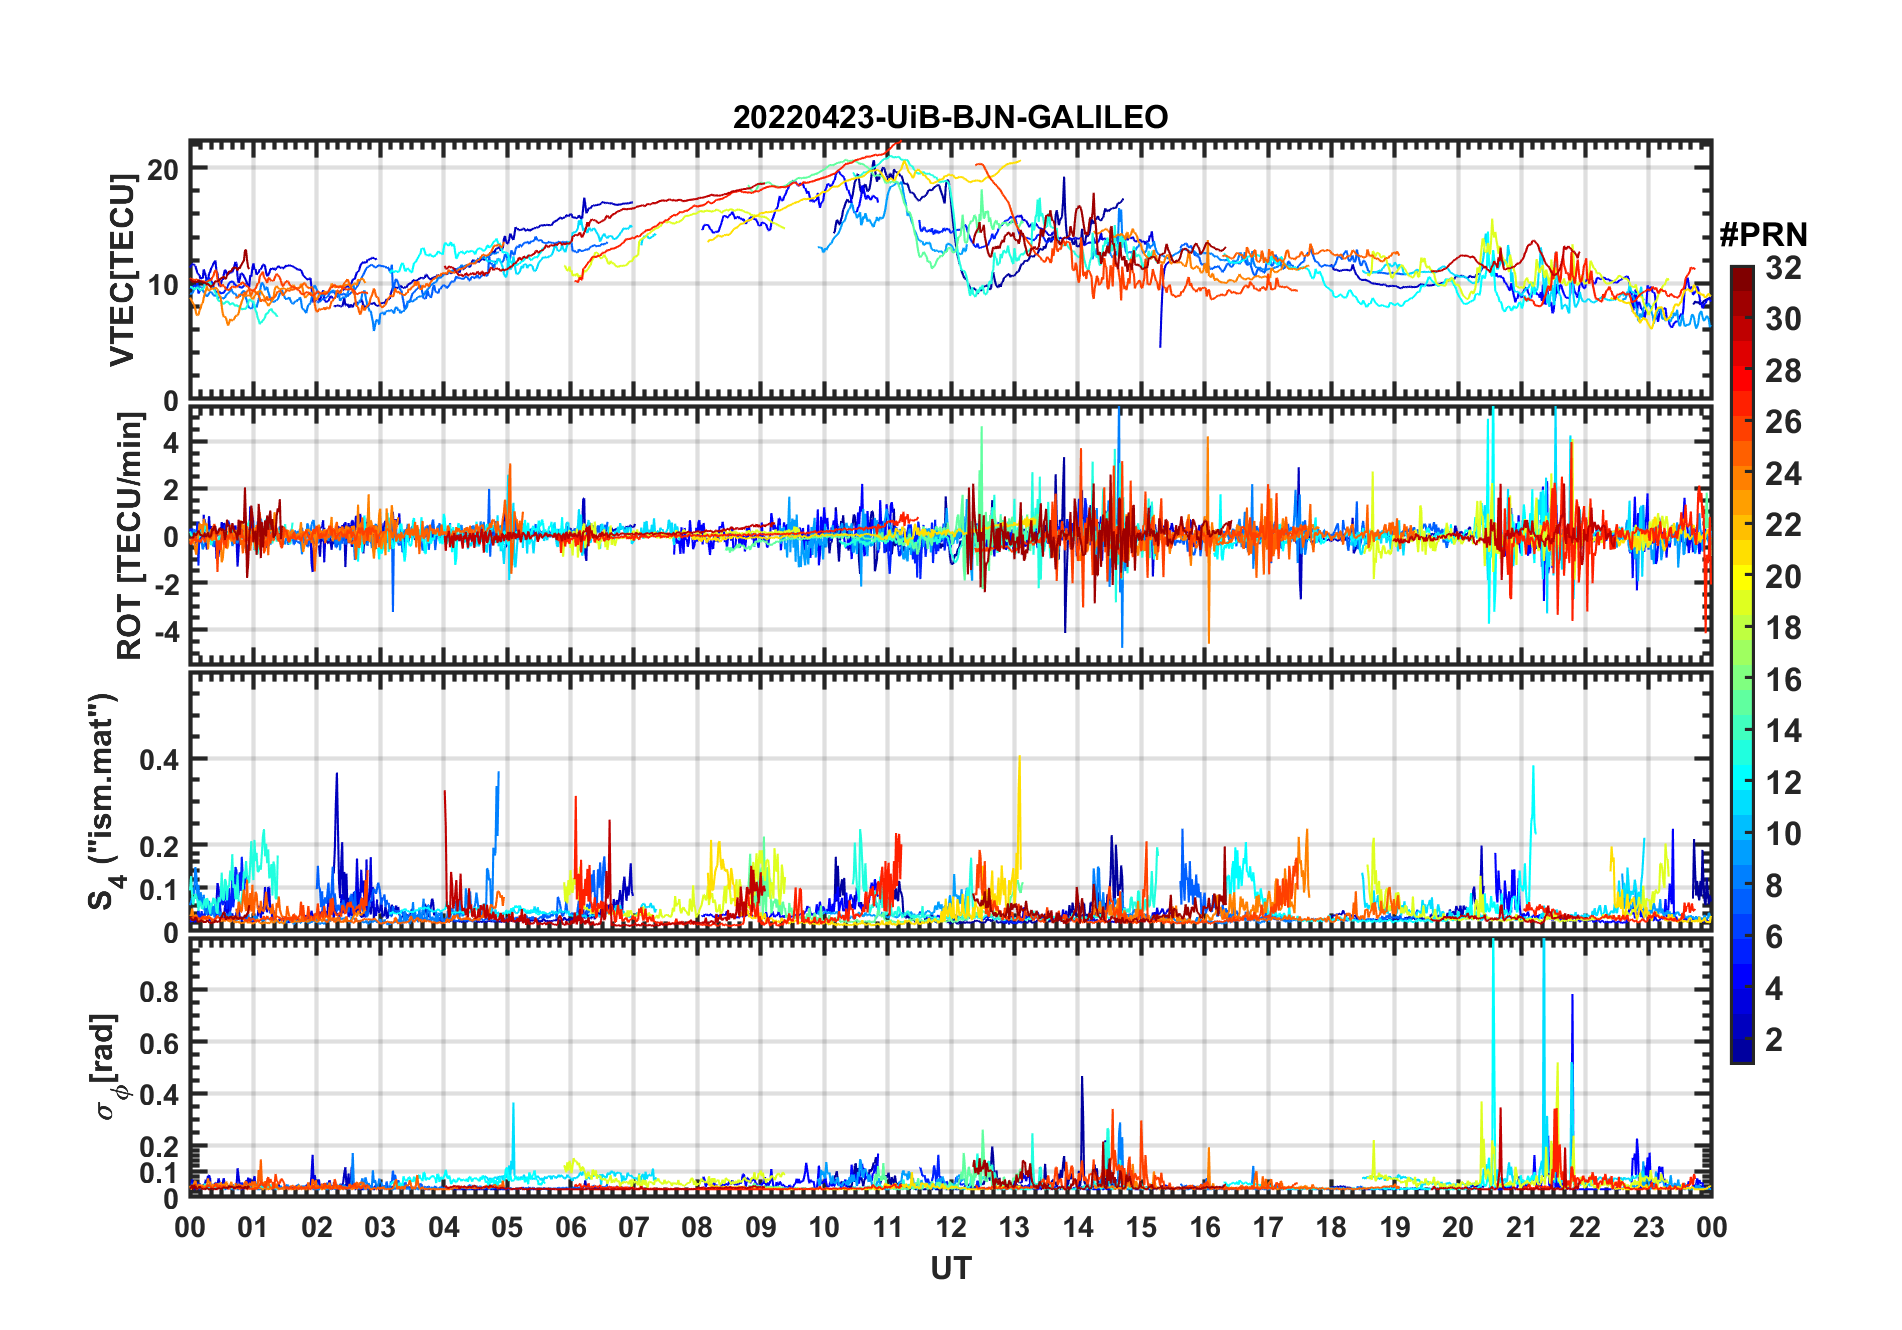Viewport: 1902px width, 1330px height.
Task: Click x-axis hour label 21
Action: 1522,1227
